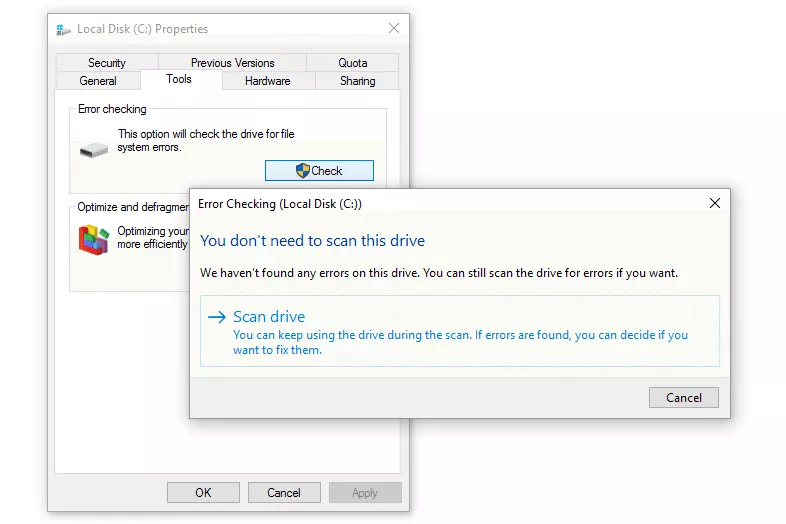Select the General tab

point(98,81)
